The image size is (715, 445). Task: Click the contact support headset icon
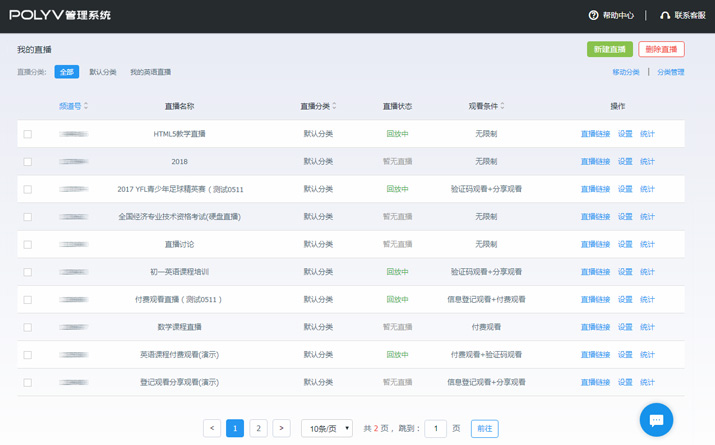coord(665,16)
